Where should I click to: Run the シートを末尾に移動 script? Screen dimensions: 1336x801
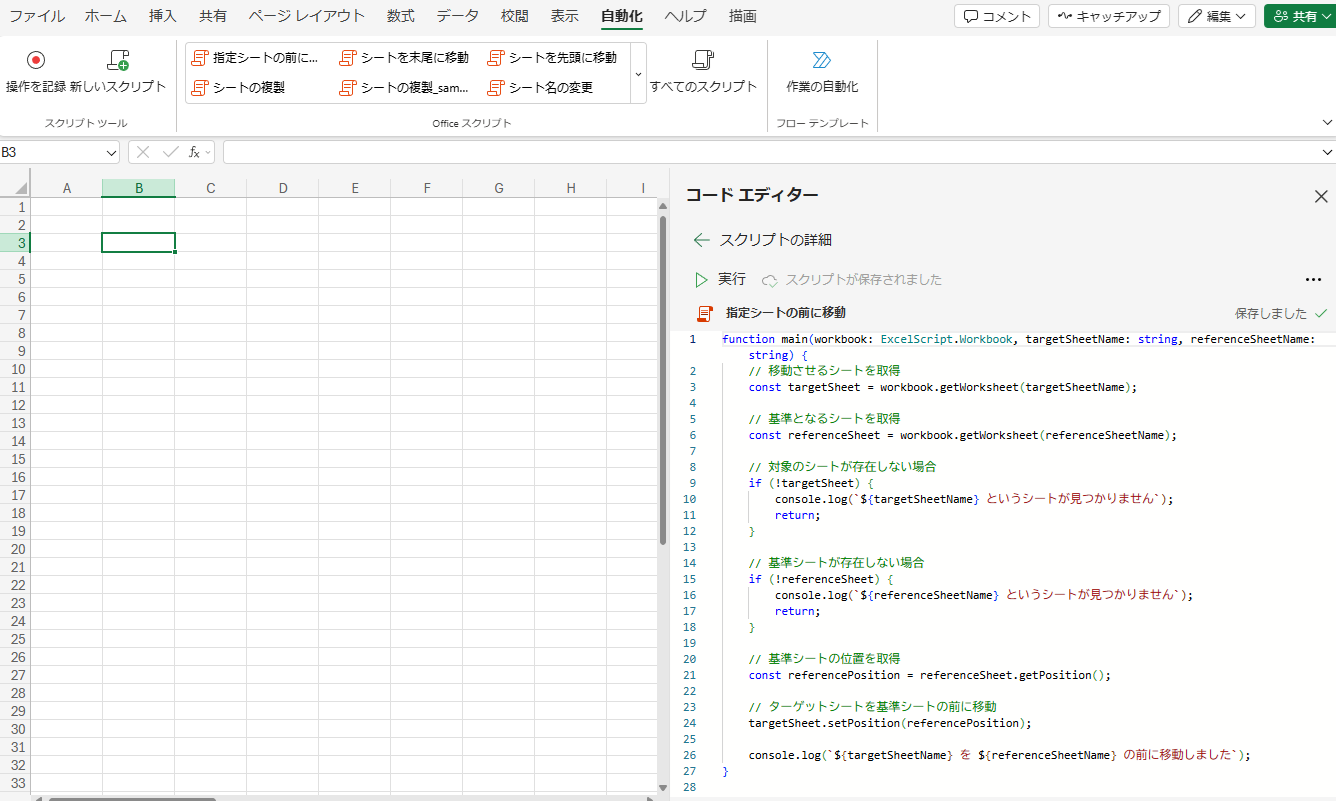[404, 57]
